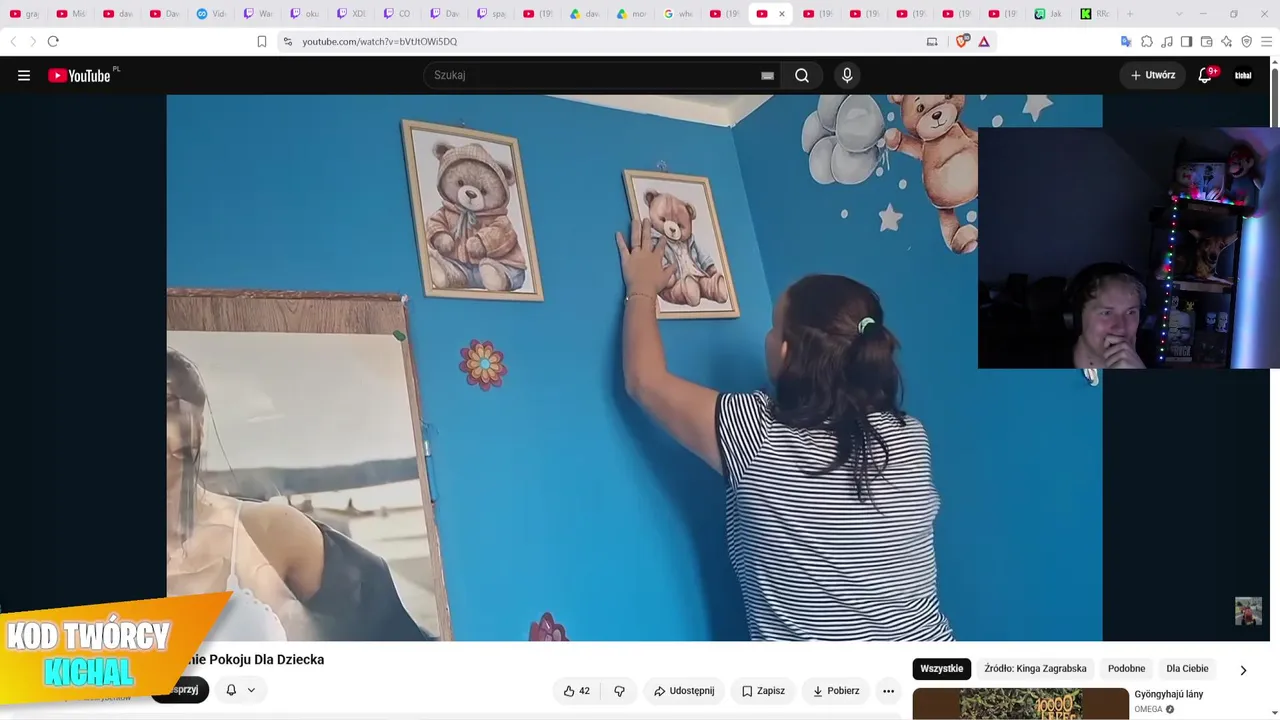Open the Leo AI sparkle icon

[x=1226, y=41]
